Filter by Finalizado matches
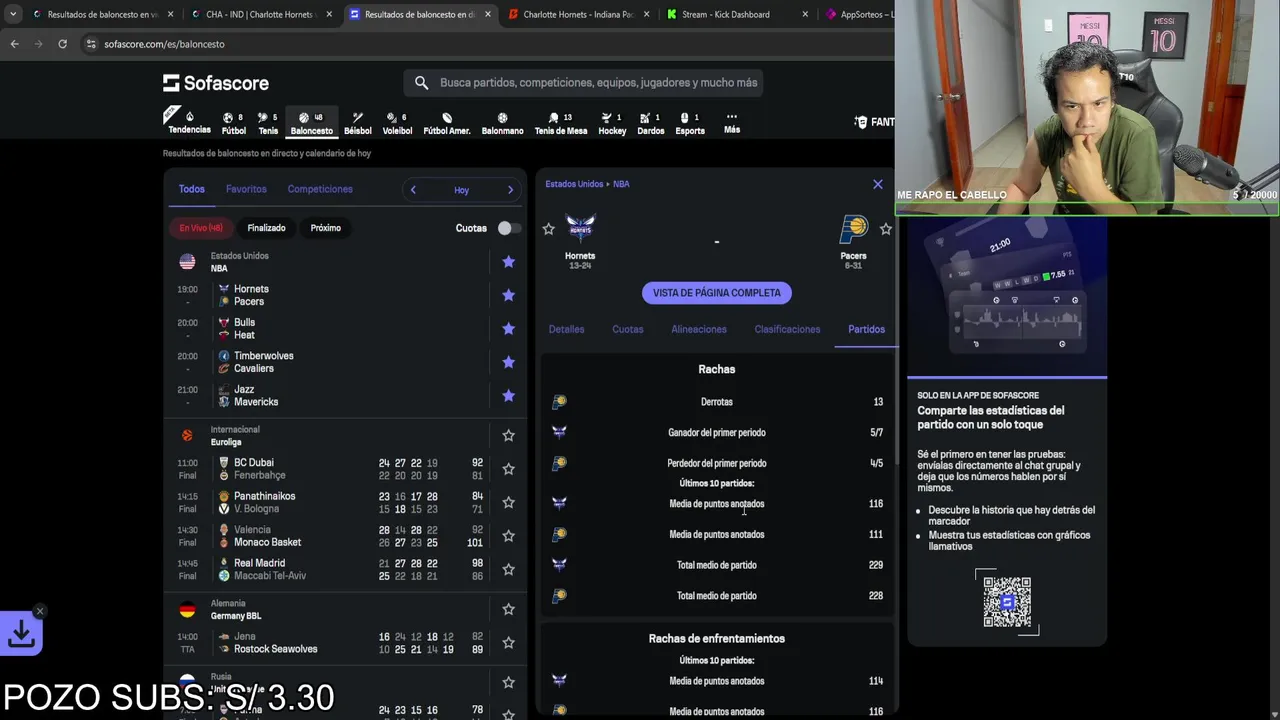 (266, 228)
